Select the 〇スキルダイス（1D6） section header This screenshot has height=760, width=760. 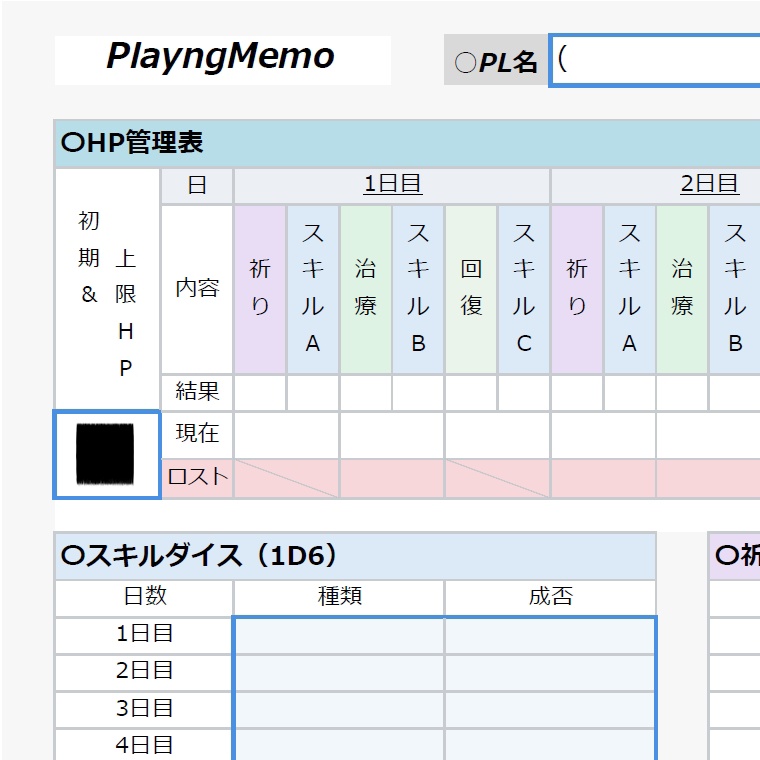(355, 556)
